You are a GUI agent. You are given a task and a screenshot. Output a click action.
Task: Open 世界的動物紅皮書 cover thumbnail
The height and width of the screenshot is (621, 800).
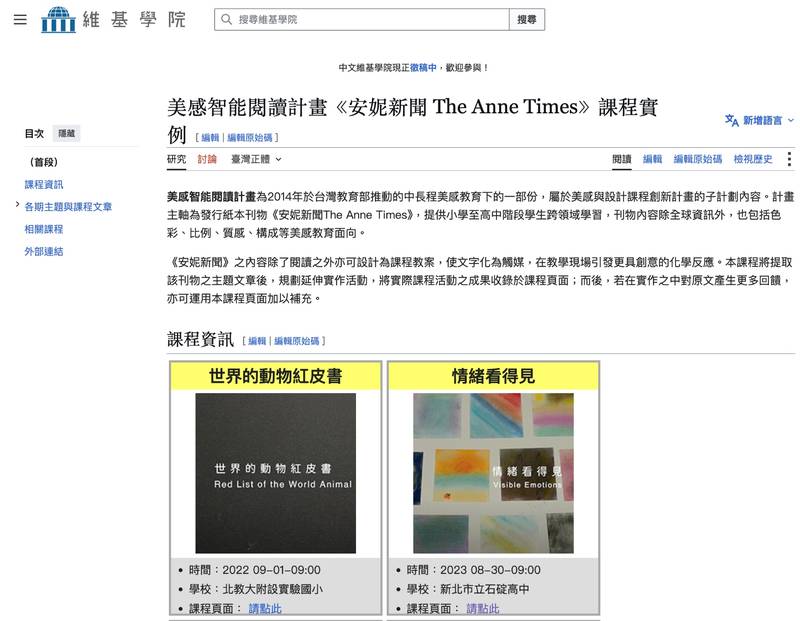point(276,473)
